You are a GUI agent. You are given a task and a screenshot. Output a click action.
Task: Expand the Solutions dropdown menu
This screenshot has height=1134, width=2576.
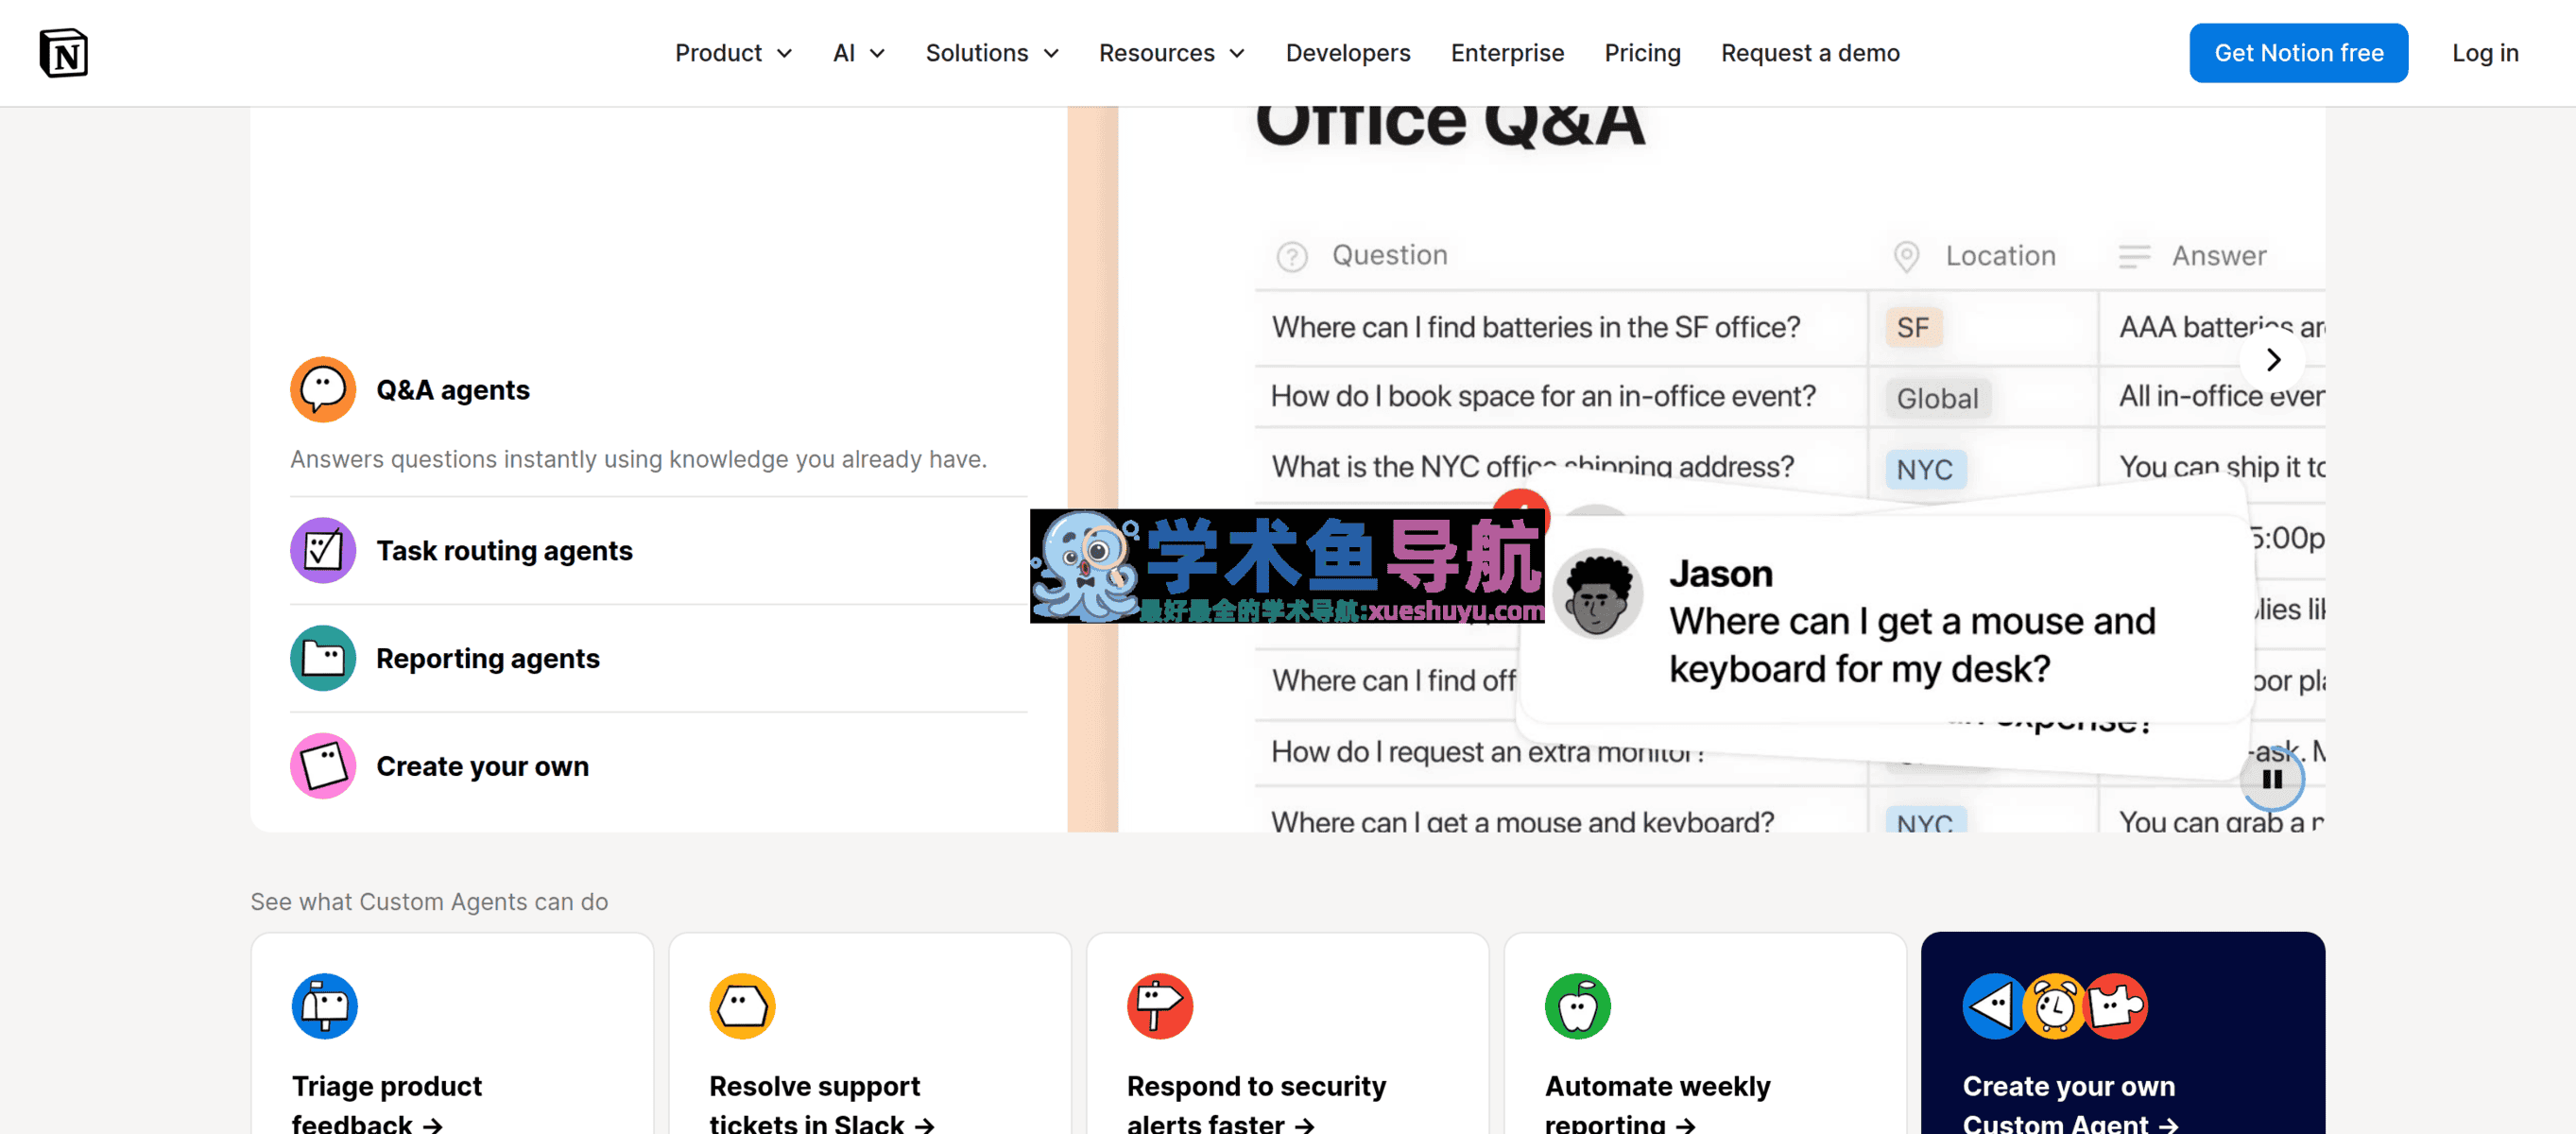[992, 53]
